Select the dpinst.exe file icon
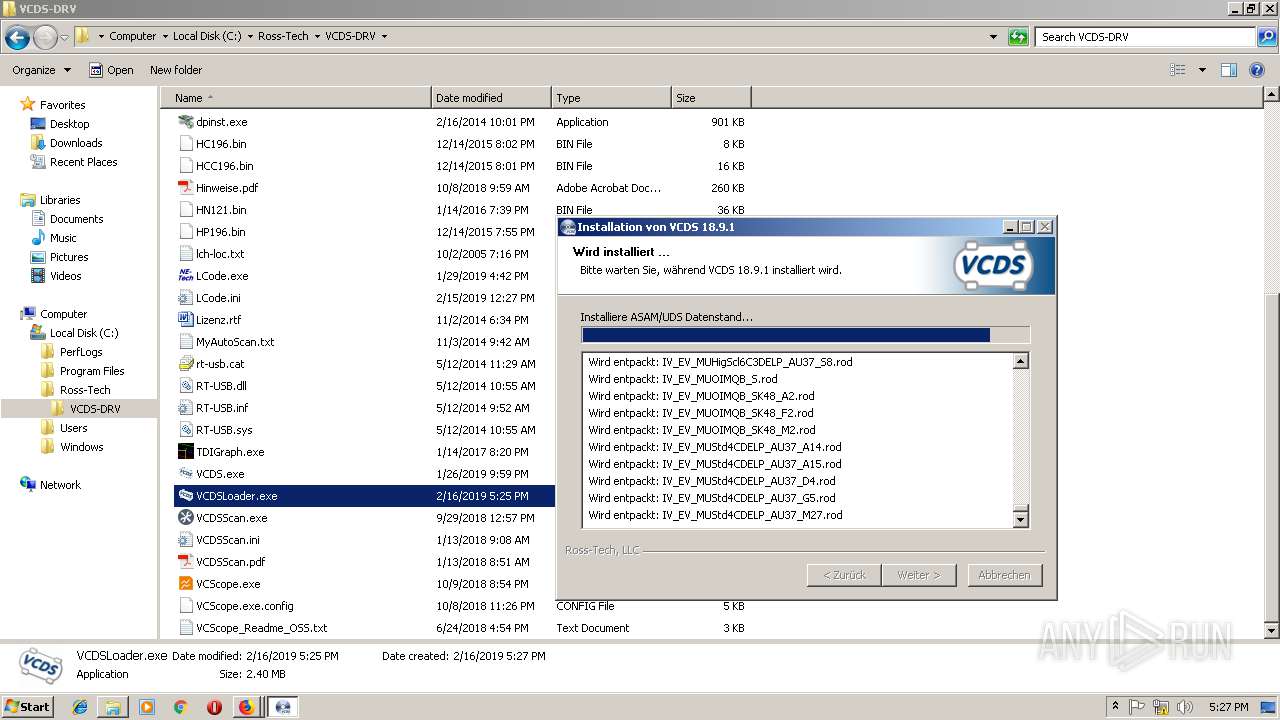The height and width of the screenshot is (720, 1280). tap(185, 122)
